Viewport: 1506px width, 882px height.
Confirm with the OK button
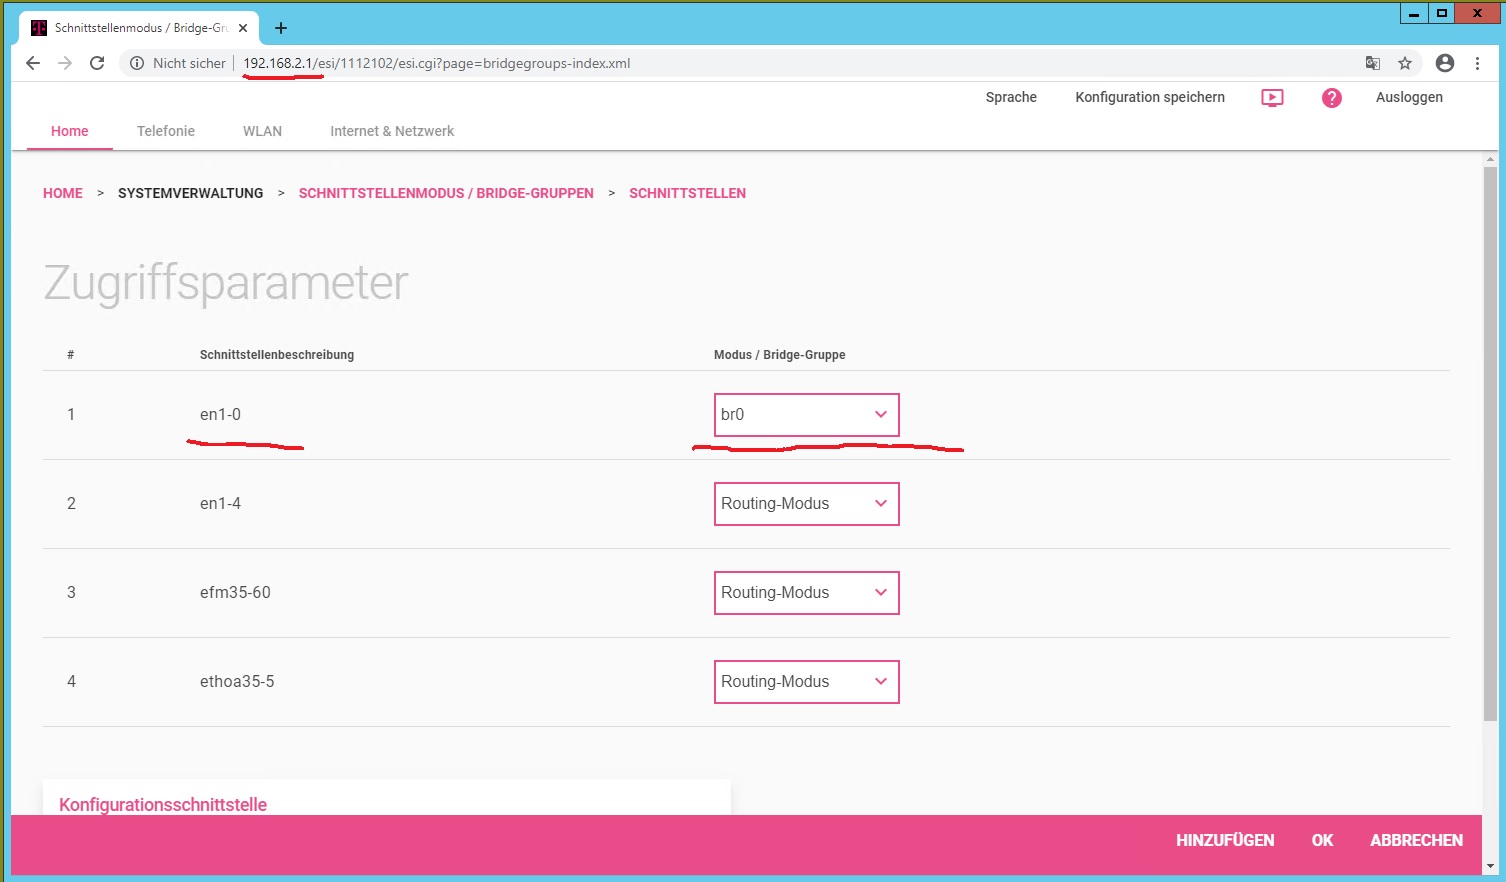[1322, 840]
